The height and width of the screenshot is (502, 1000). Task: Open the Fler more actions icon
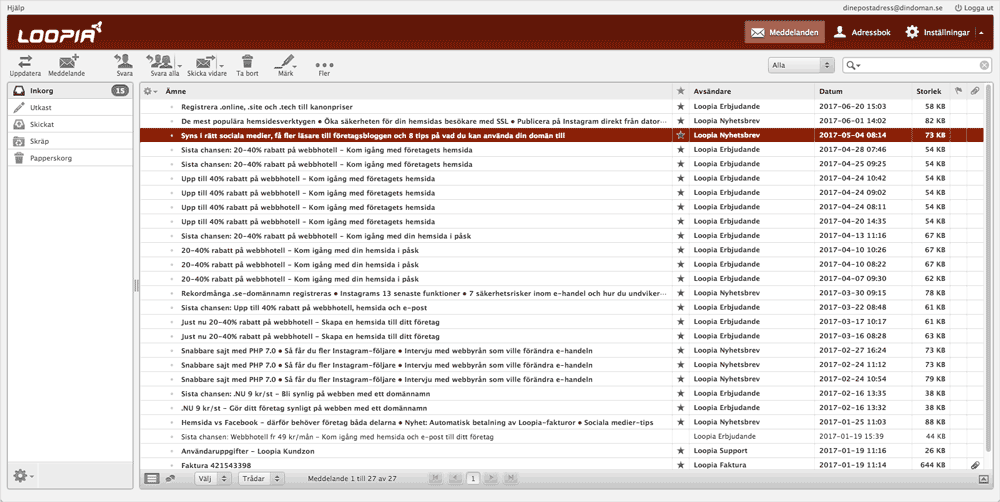coord(324,65)
